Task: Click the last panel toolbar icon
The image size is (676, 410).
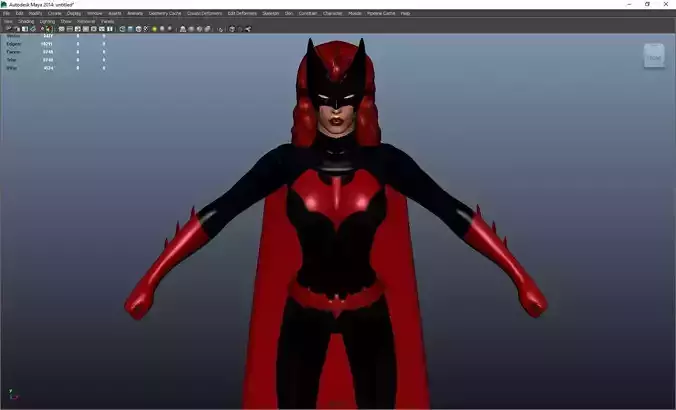Action: pos(247,29)
